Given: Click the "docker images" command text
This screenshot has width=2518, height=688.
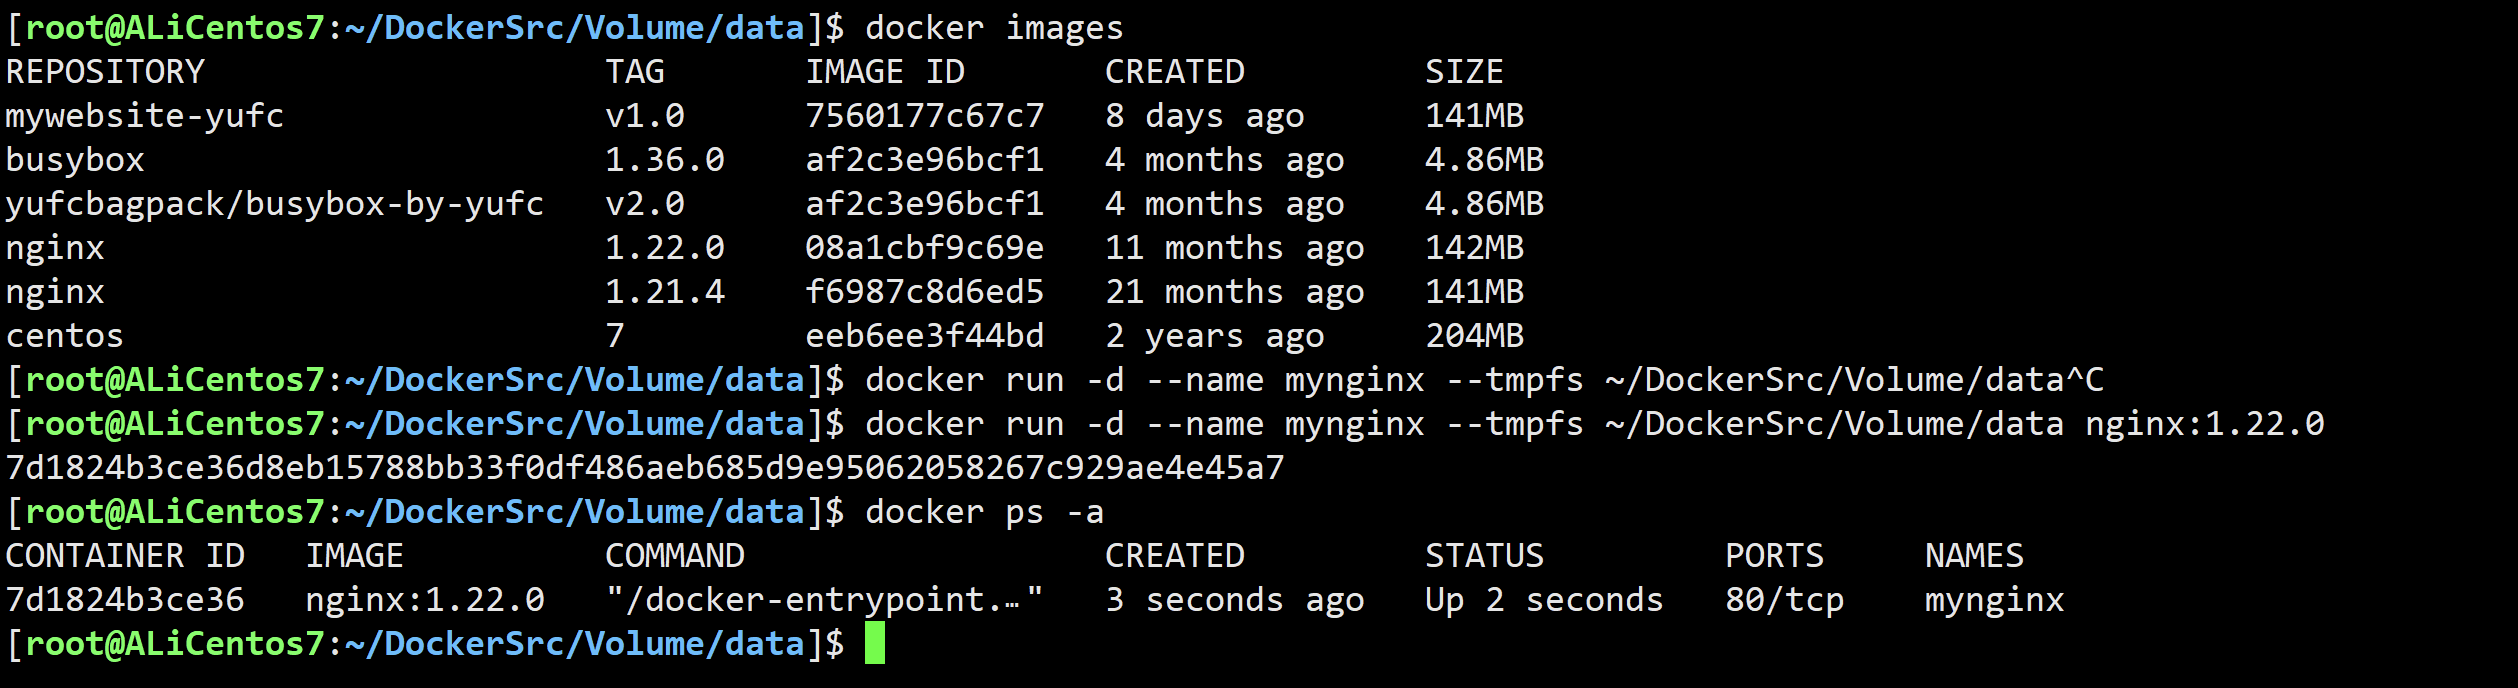Looking at the screenshot, I should pyautogui.click(x=994, y=28).
